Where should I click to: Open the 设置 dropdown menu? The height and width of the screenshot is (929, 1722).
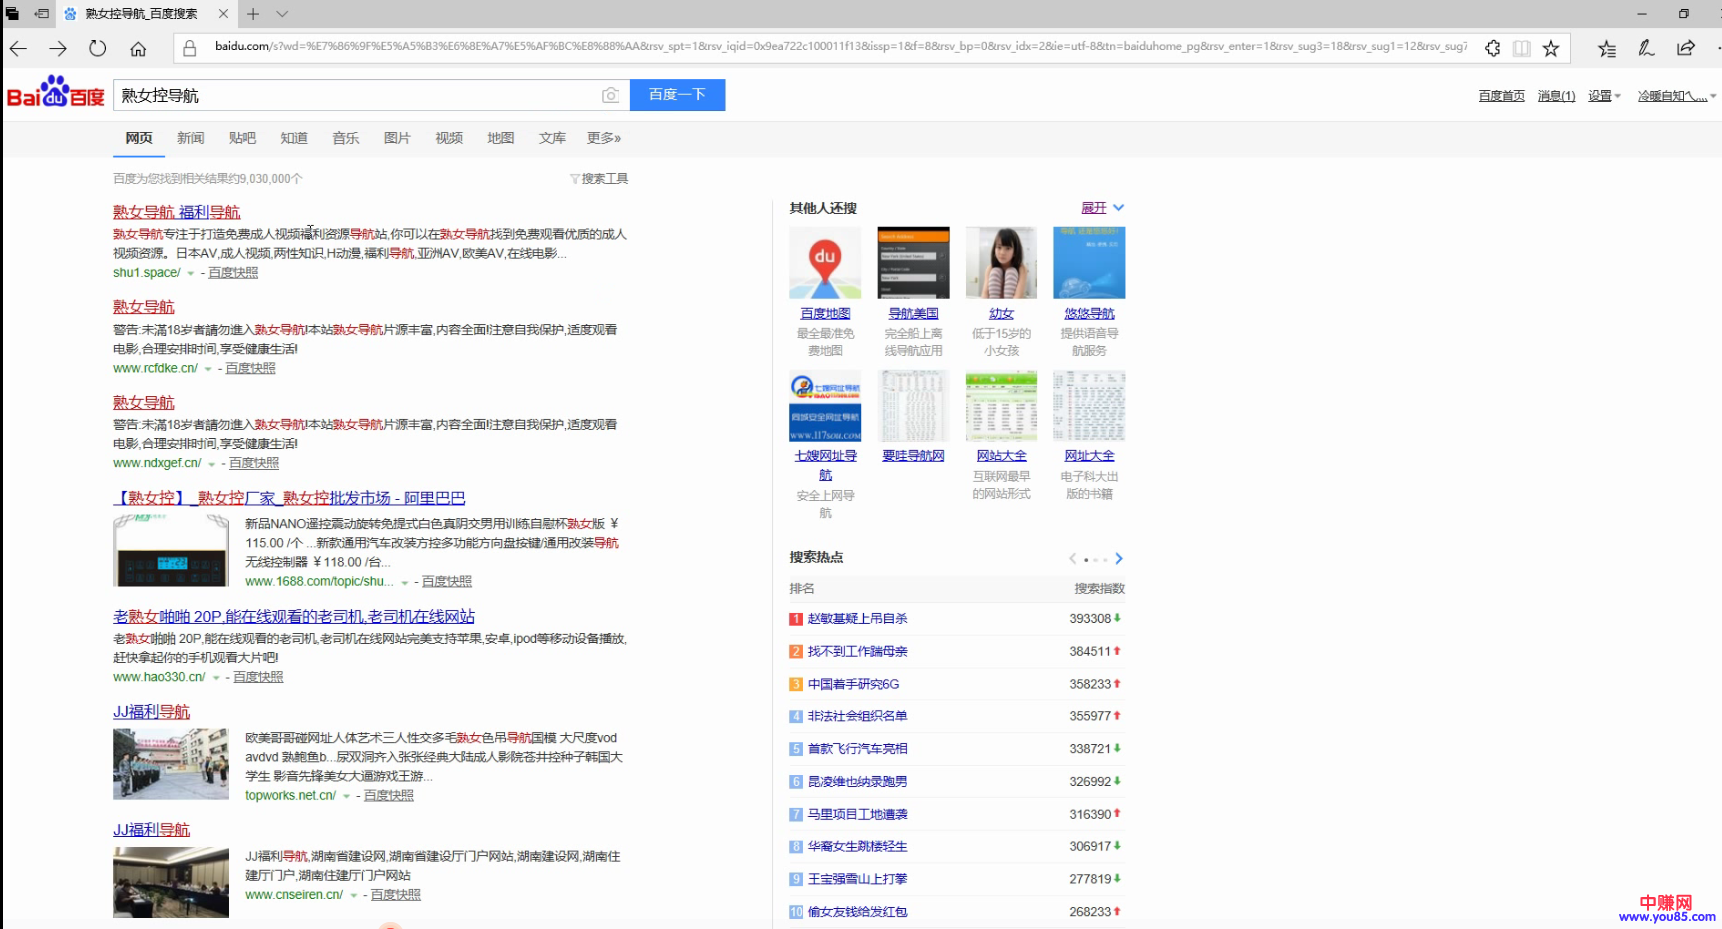tap(1603, 96)
